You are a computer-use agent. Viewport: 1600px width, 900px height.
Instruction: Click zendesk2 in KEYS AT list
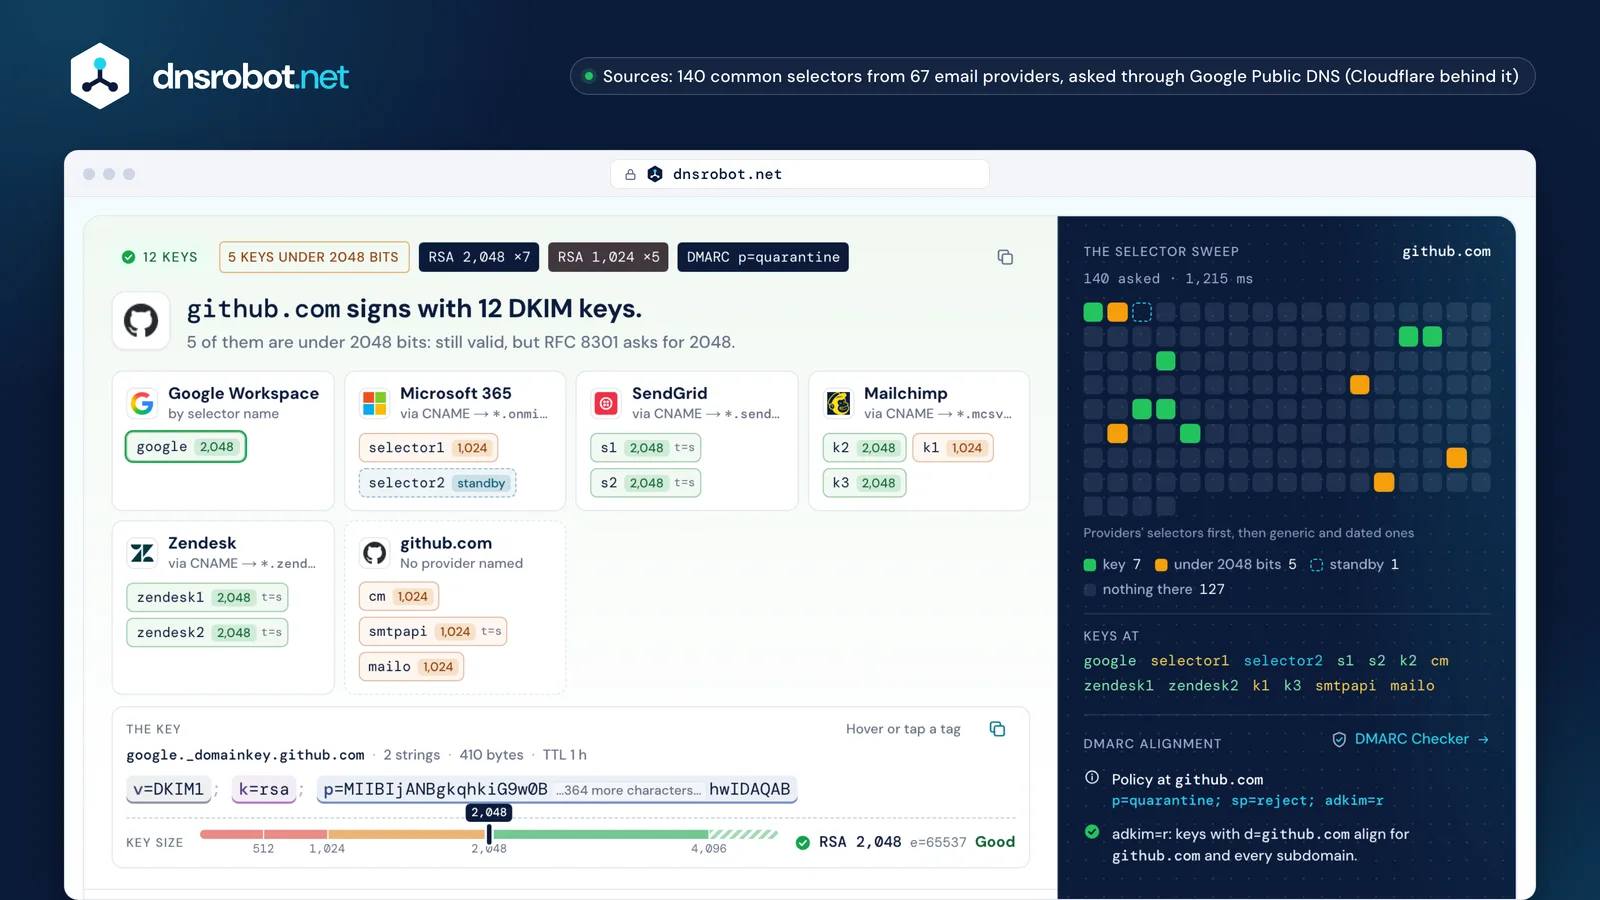(x=1203, y=686)
